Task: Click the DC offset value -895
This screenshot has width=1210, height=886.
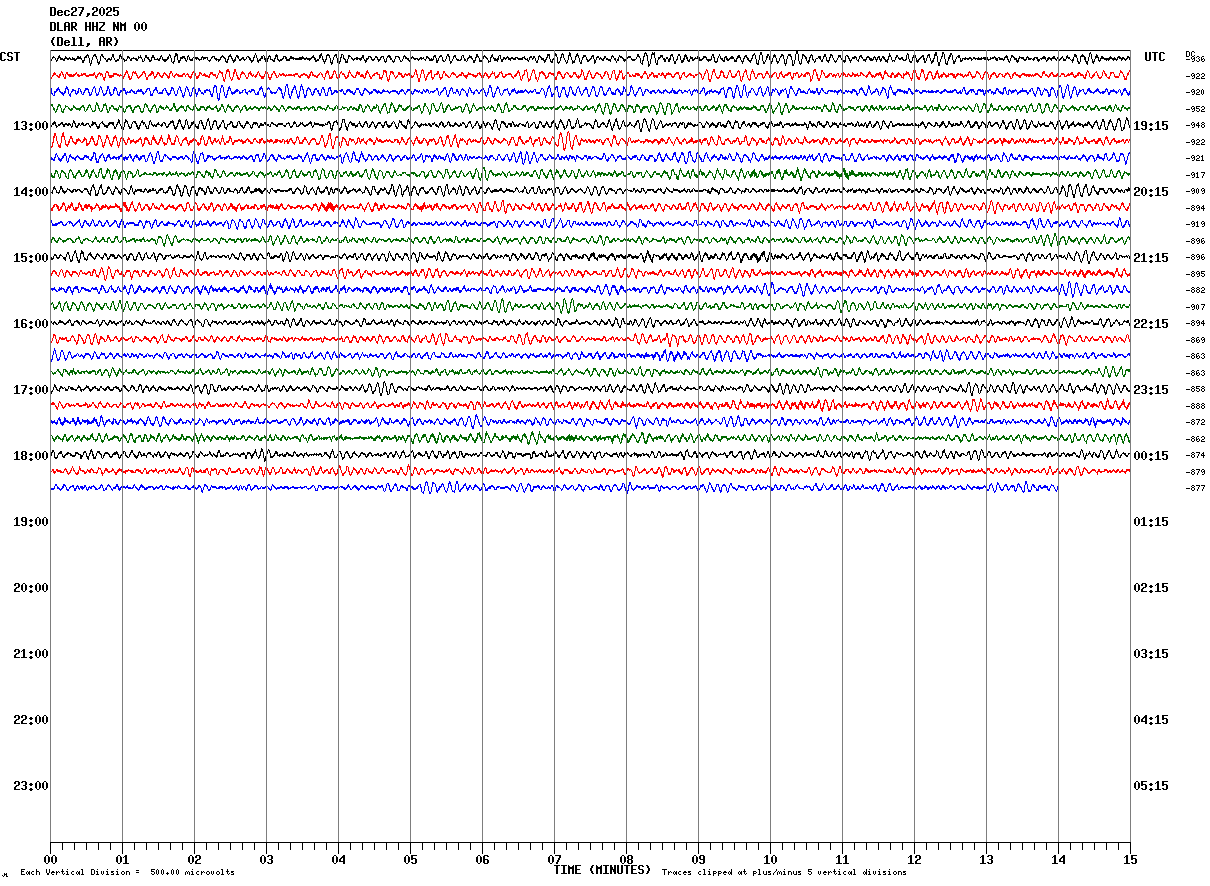Action: [x=1195, y=274]
